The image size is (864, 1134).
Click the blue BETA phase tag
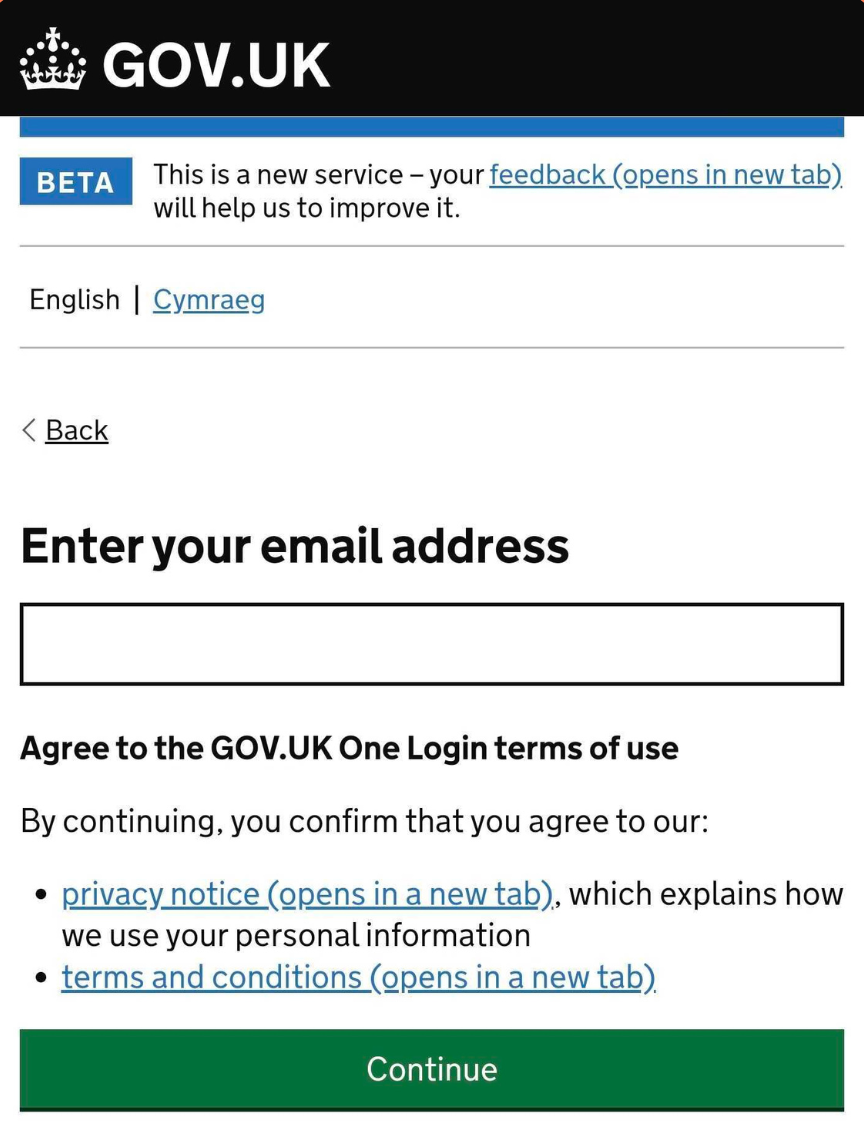click(x=75, y=182)
